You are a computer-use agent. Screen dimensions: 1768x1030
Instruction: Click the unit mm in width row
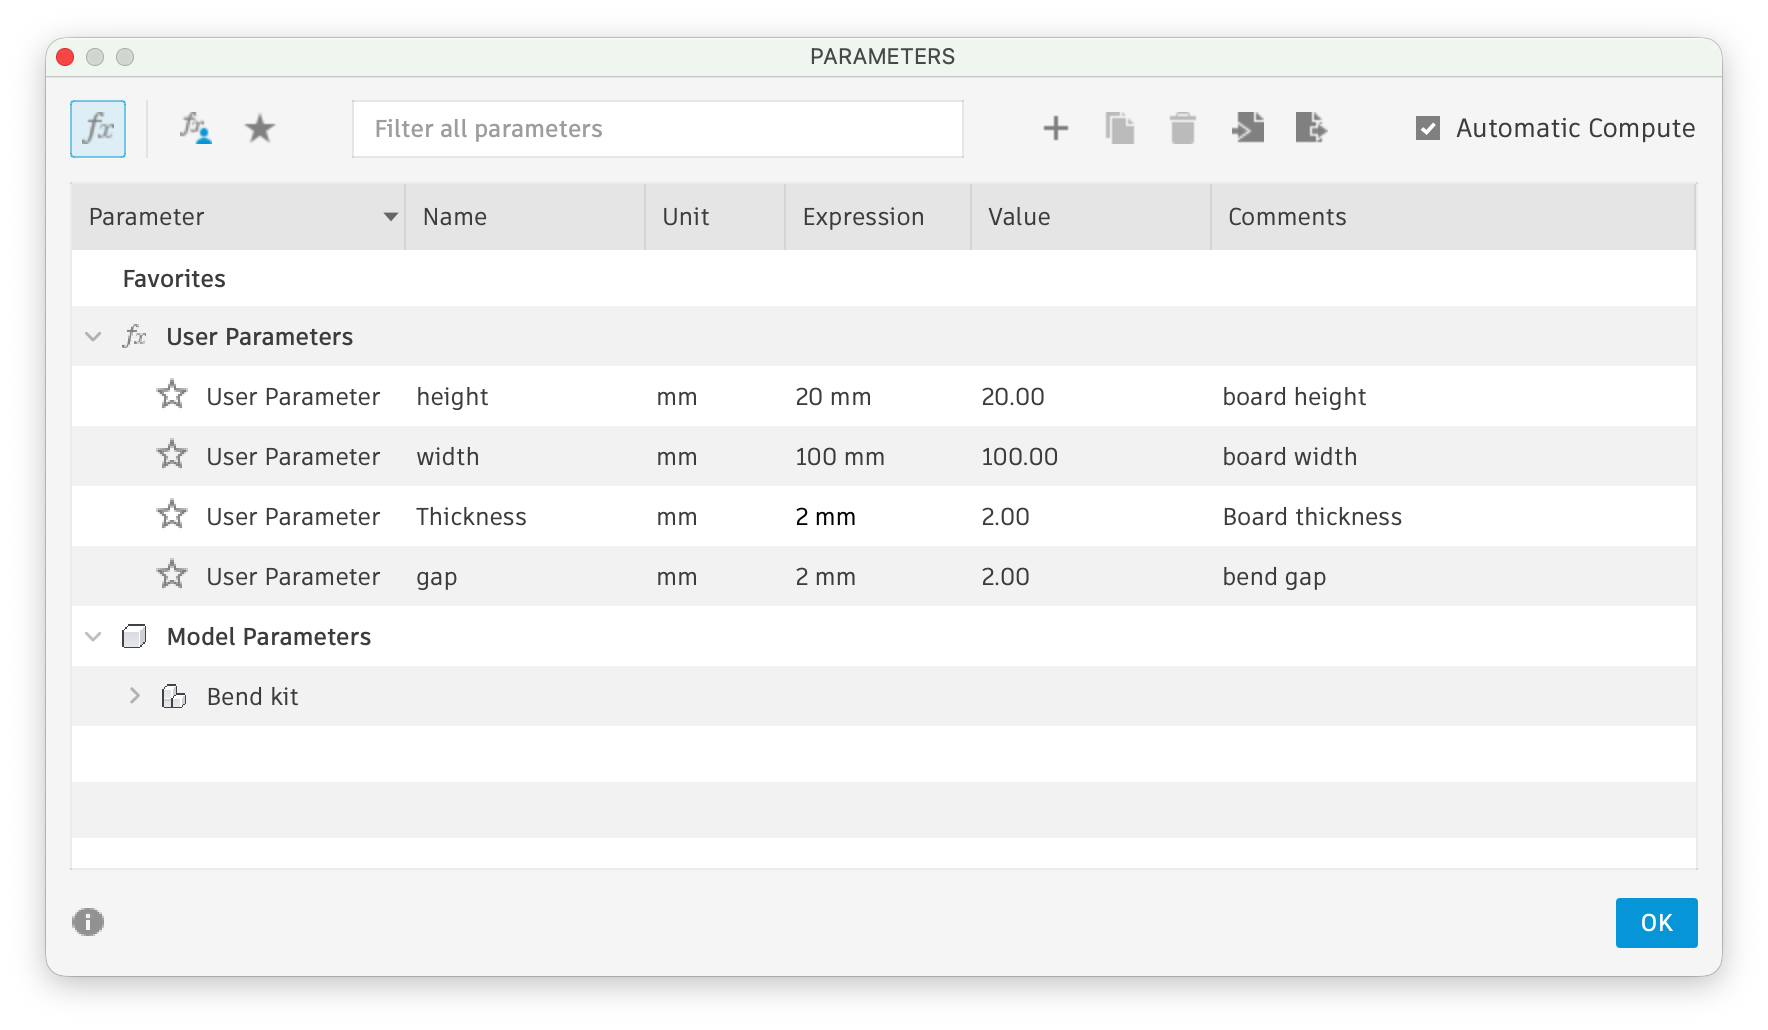677,458
